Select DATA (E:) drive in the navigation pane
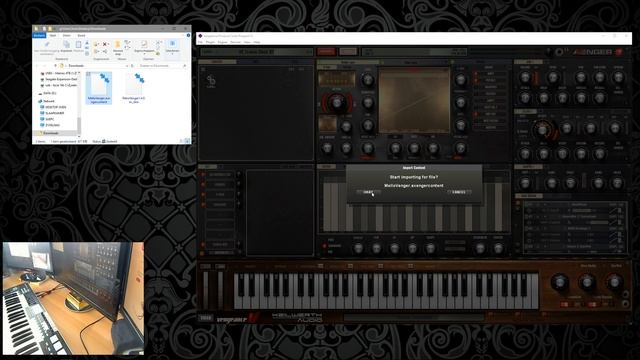 click(x=48, y=93)
